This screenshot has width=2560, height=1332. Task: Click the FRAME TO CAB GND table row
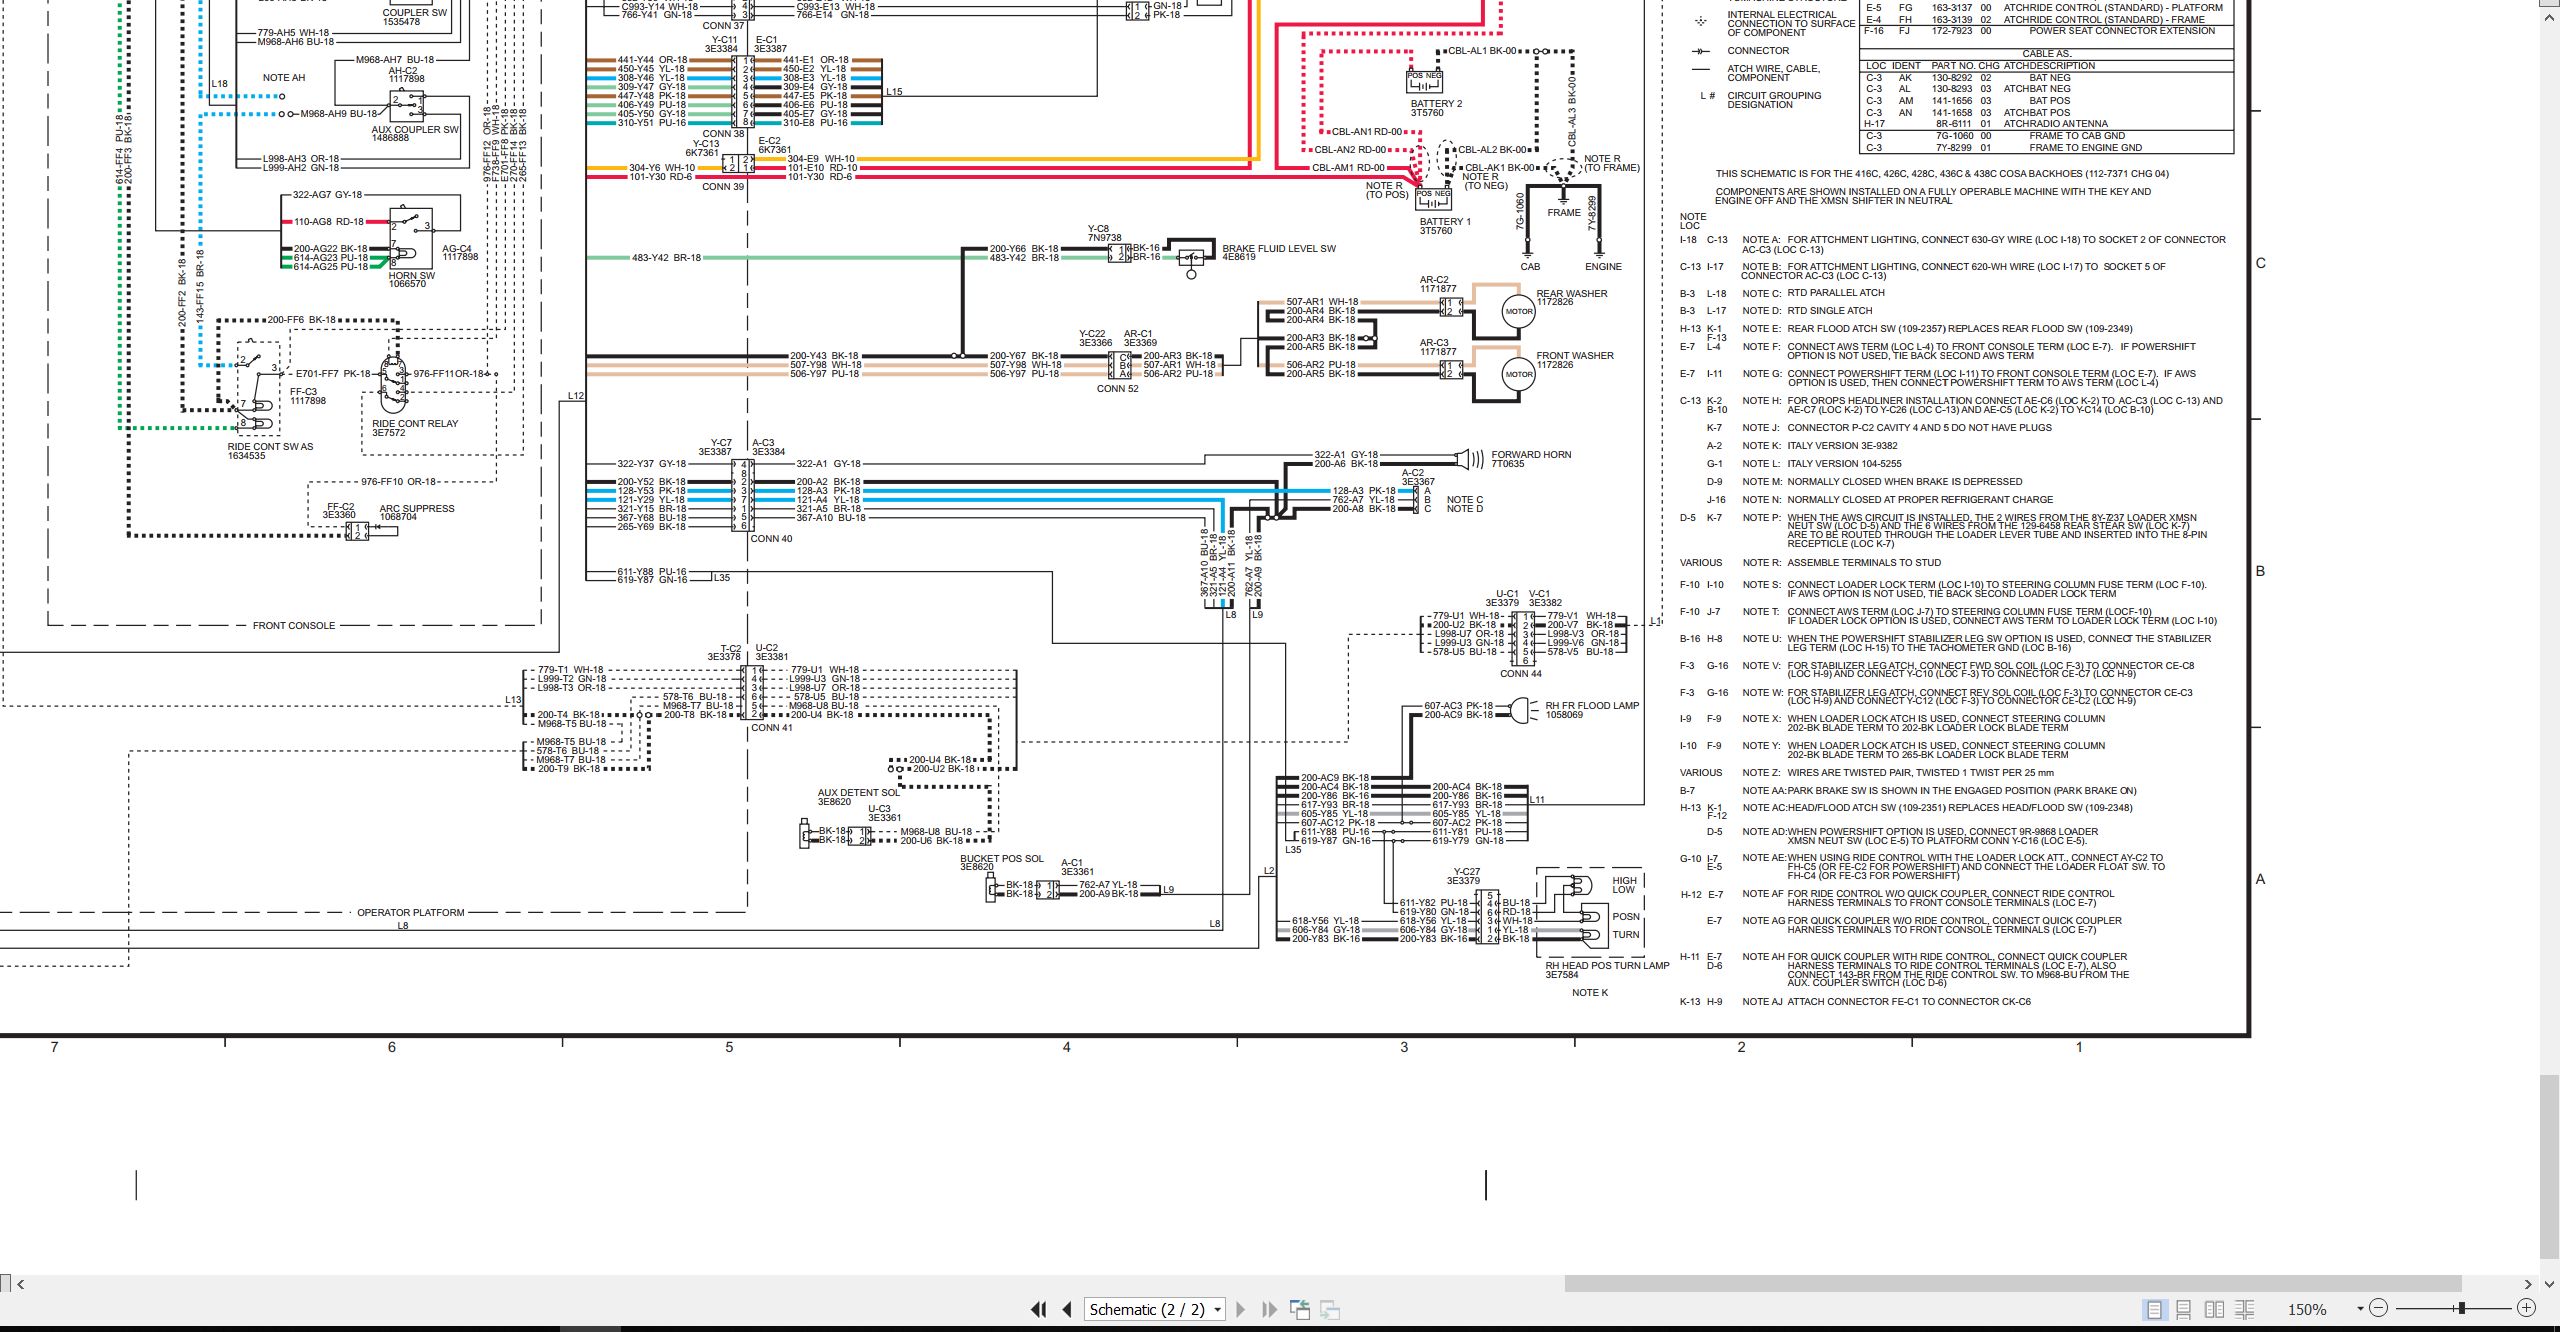2047,136
